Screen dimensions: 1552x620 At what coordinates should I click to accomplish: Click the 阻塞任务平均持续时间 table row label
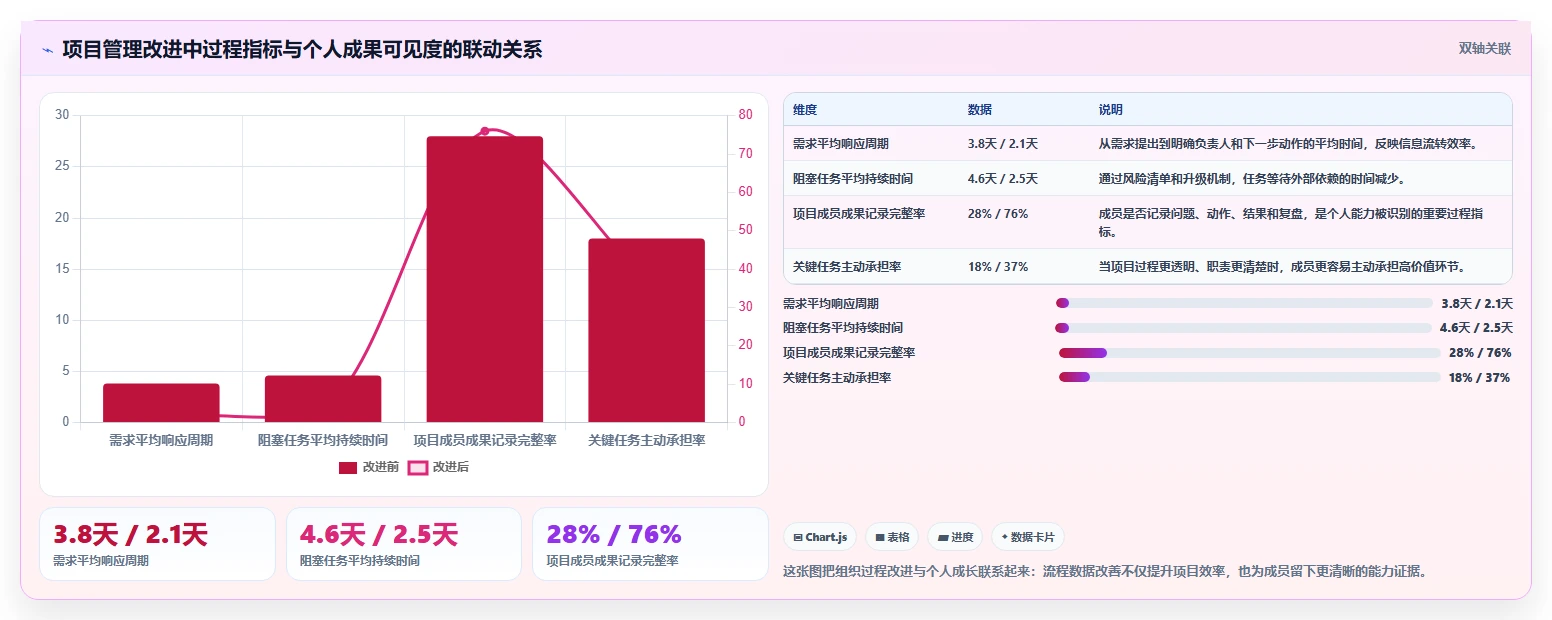coord(853,179)
